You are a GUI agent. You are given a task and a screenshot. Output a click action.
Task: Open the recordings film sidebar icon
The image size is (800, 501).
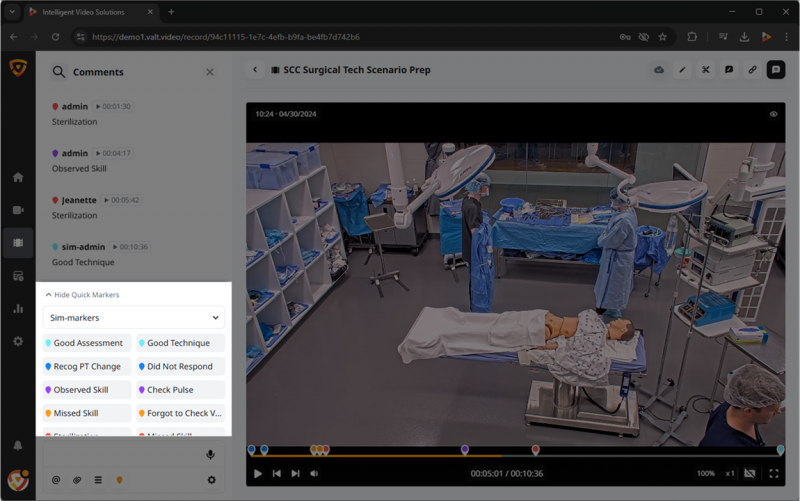tap(18, 243)
